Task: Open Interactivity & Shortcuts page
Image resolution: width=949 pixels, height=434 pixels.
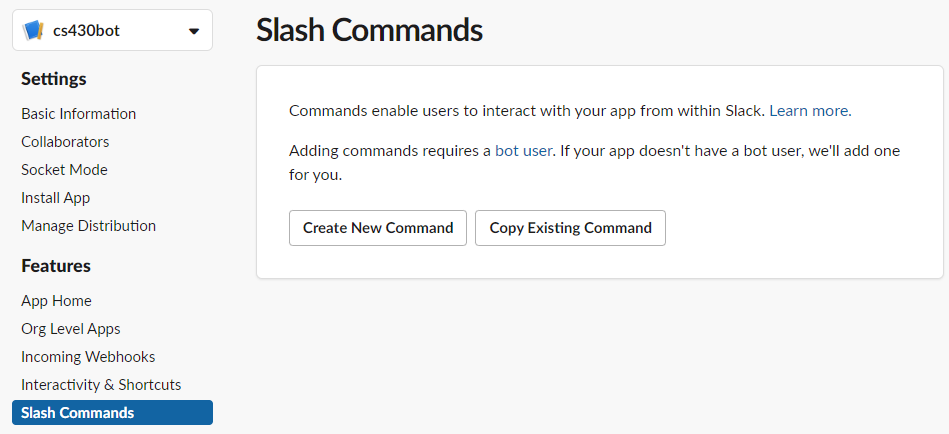Action: point(101,385)
